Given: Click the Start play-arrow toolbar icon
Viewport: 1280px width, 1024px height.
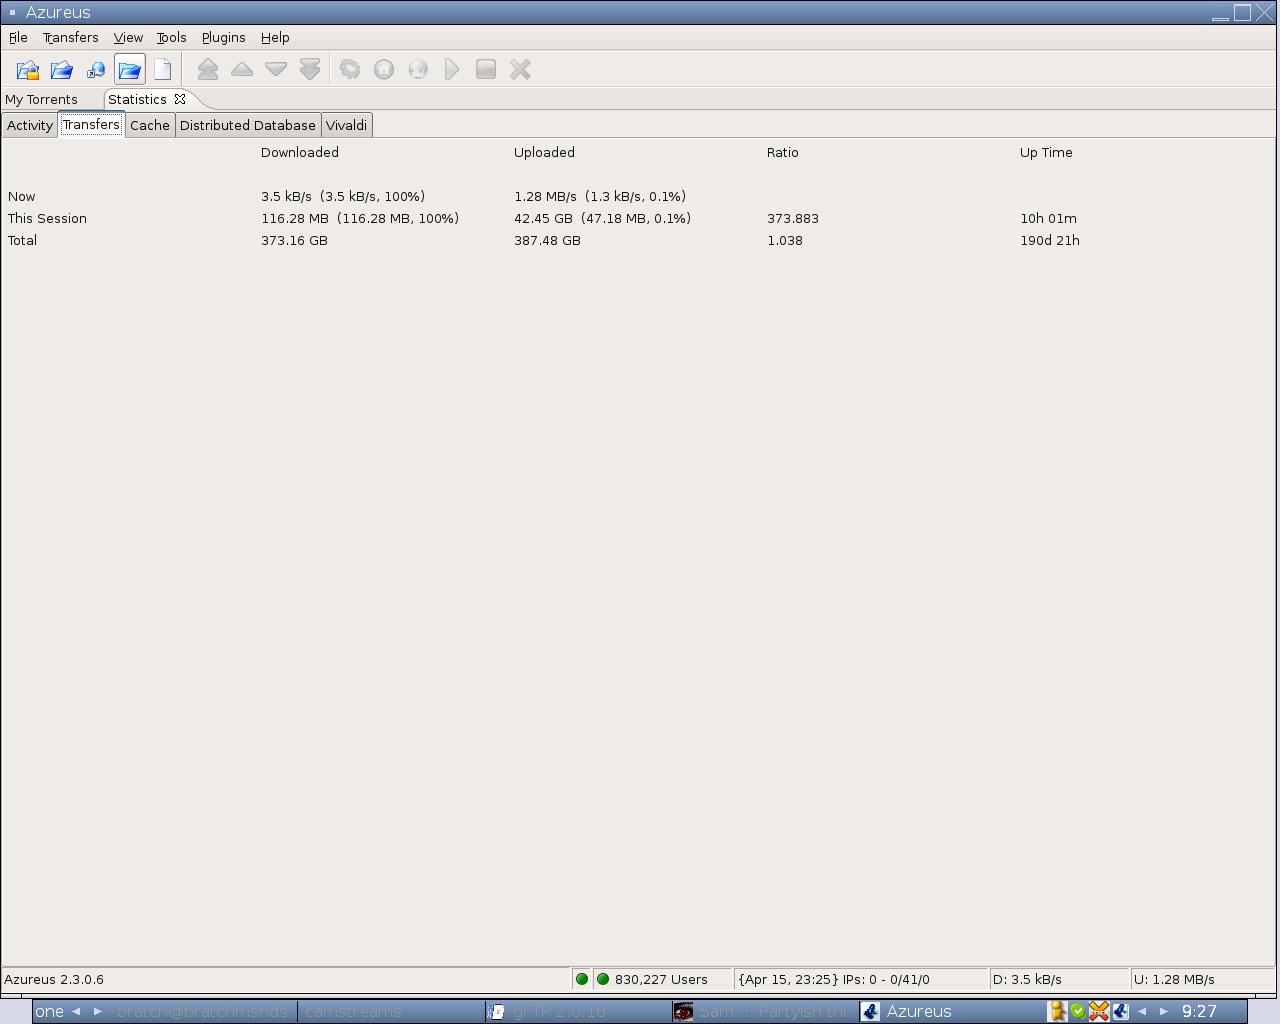Looking at the screenshot, I should [452, 70].
